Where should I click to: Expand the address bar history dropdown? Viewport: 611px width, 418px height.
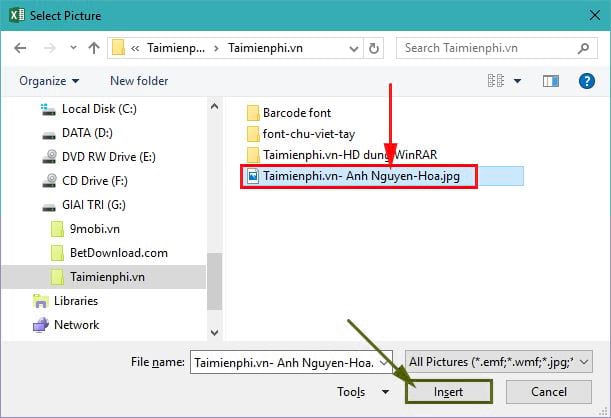pyautogui.click(x=354, y=49)
